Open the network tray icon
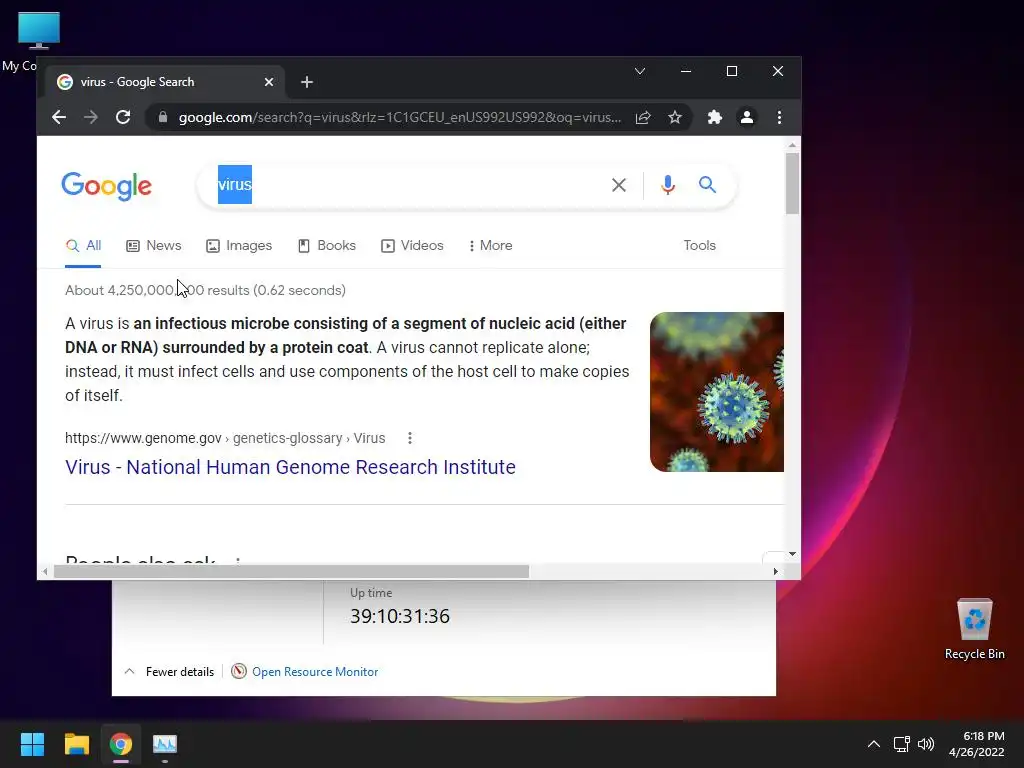The width and height of the screenshot is (1024, 768). 902,744
